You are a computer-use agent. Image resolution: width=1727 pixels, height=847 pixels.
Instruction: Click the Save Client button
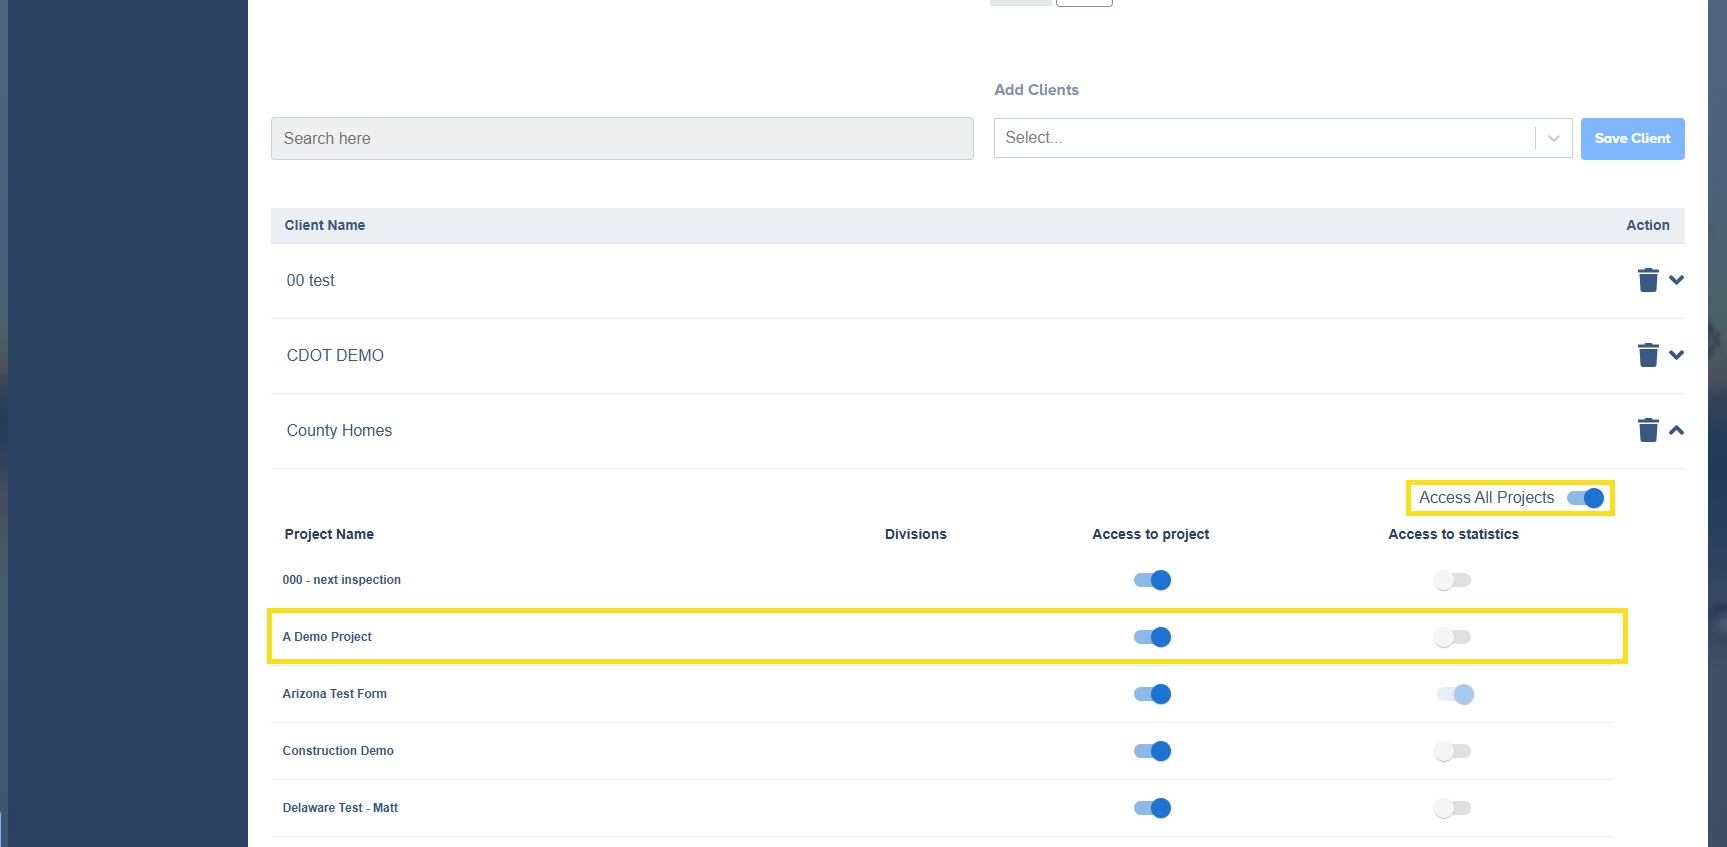pos(1632,138)
